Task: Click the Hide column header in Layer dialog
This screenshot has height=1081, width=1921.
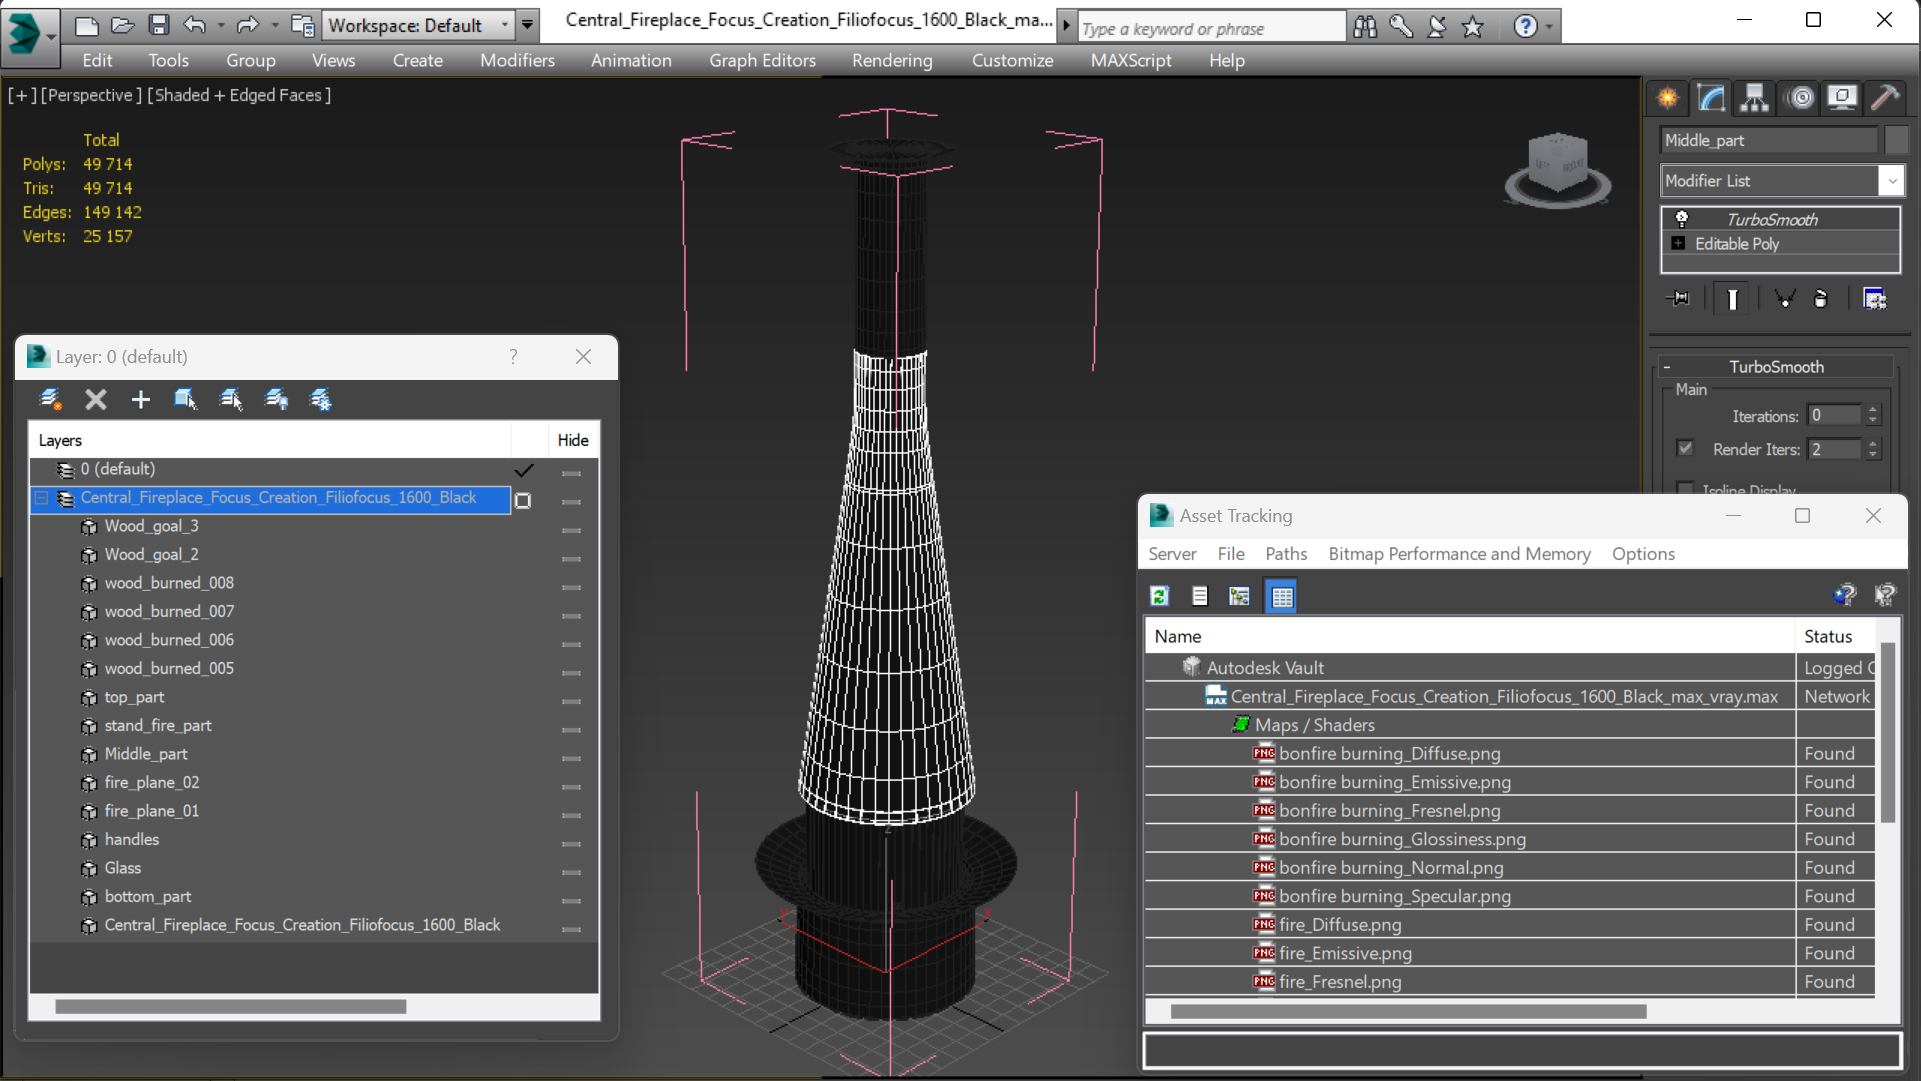Action: click(573, 440)
